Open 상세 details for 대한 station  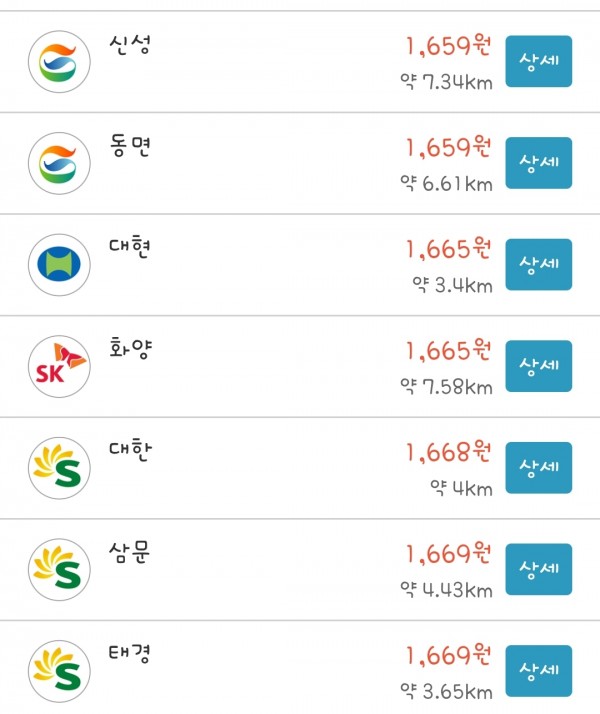pyautogui.click(x=539, y=467)
